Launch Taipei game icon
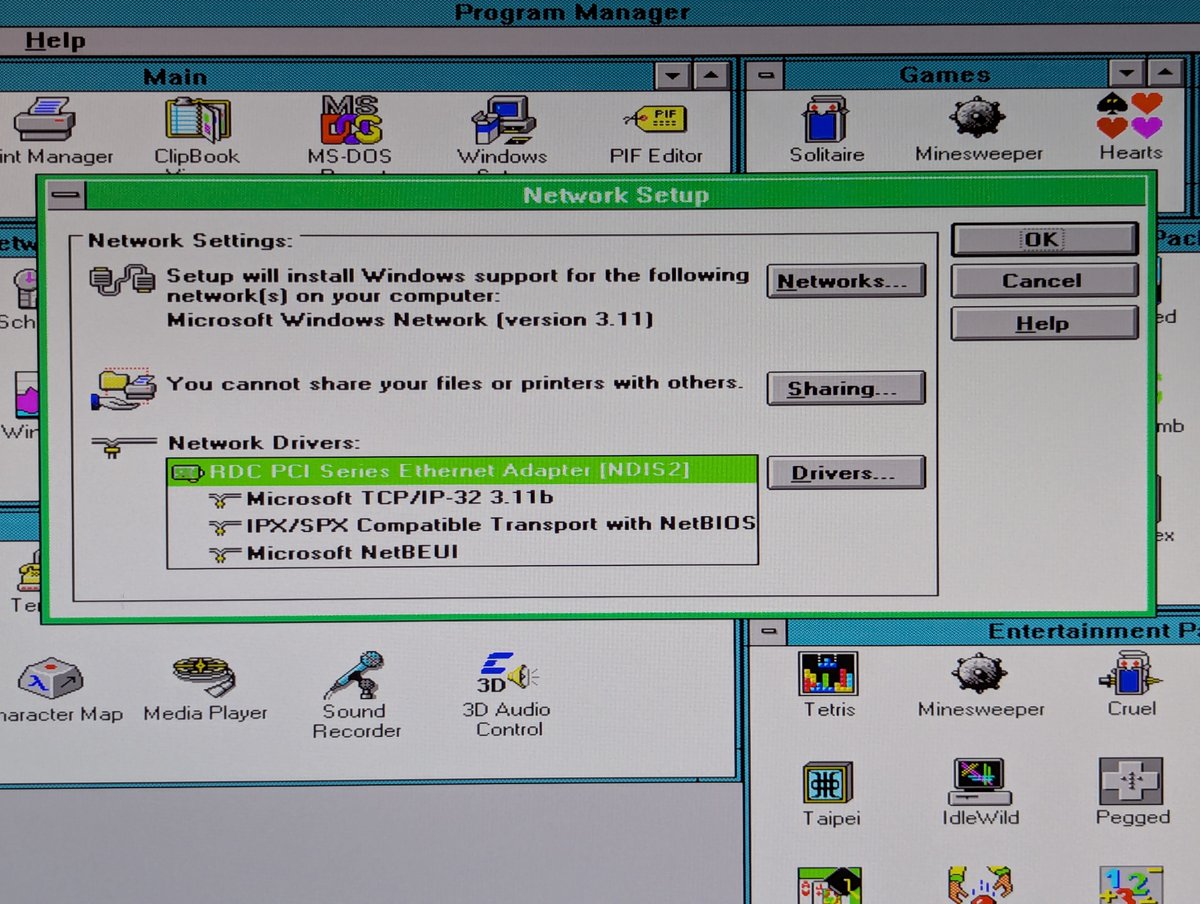This screenshot has width=1200, height=904. pyautogui.click(x=828, y=783)
